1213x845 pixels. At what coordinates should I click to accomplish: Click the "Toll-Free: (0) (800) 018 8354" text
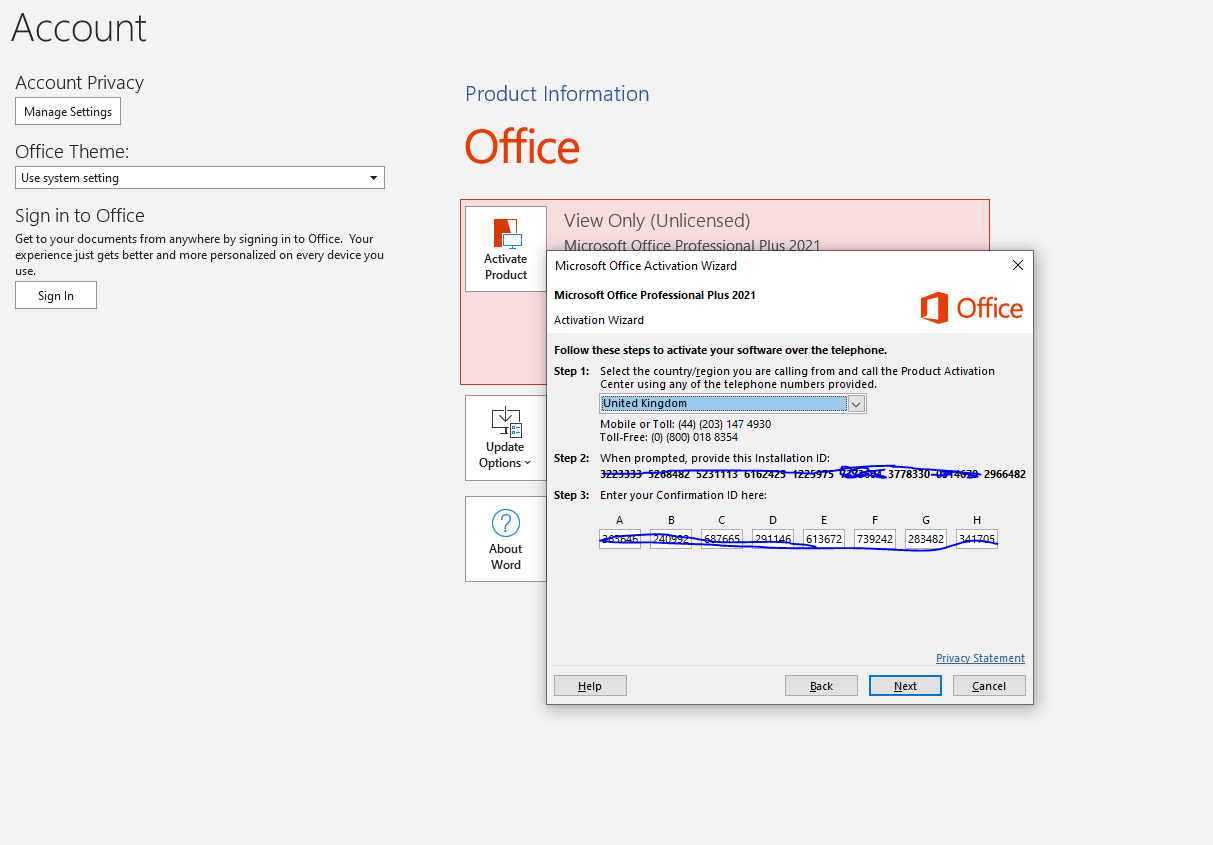click(669, 437)
